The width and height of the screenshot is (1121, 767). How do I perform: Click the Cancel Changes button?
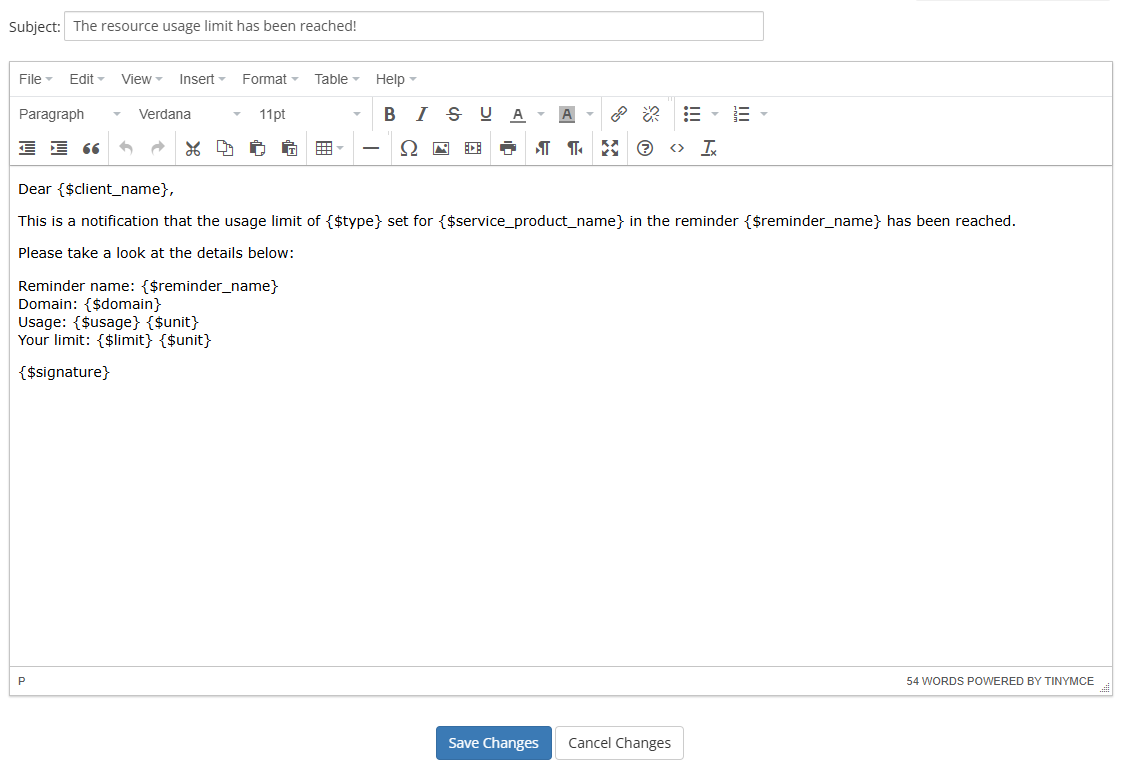pos(619,743)
